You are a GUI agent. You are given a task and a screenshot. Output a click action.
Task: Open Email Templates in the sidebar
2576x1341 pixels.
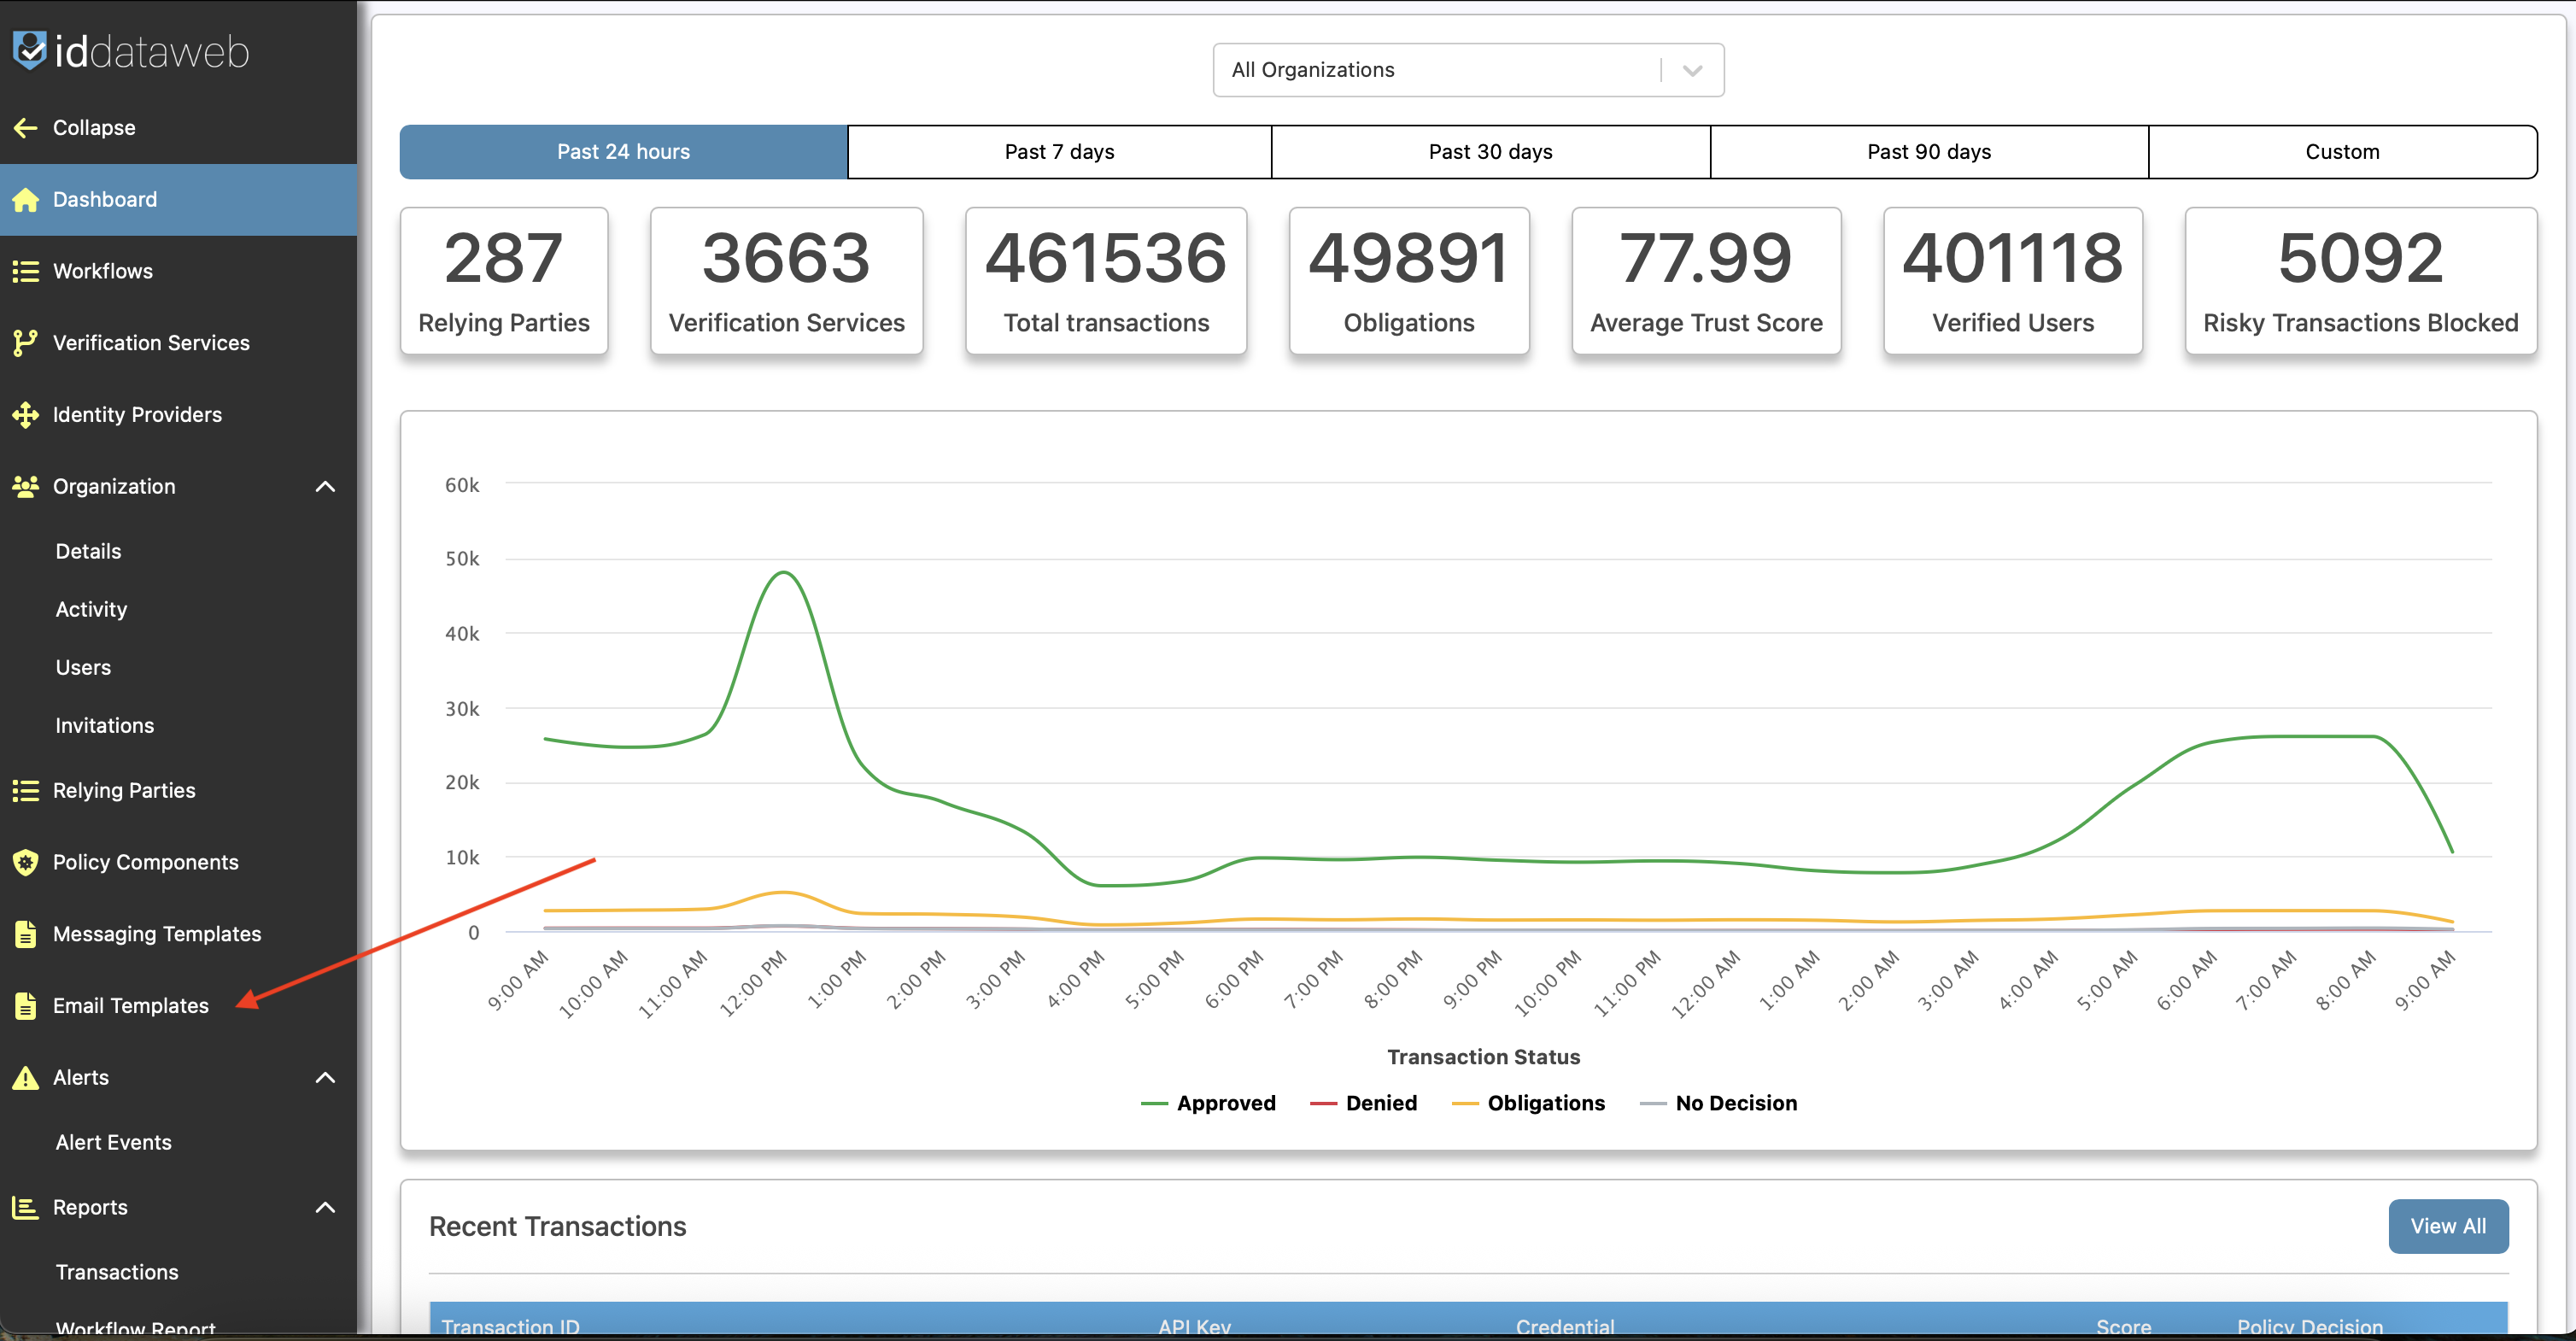coord(130,1006)
